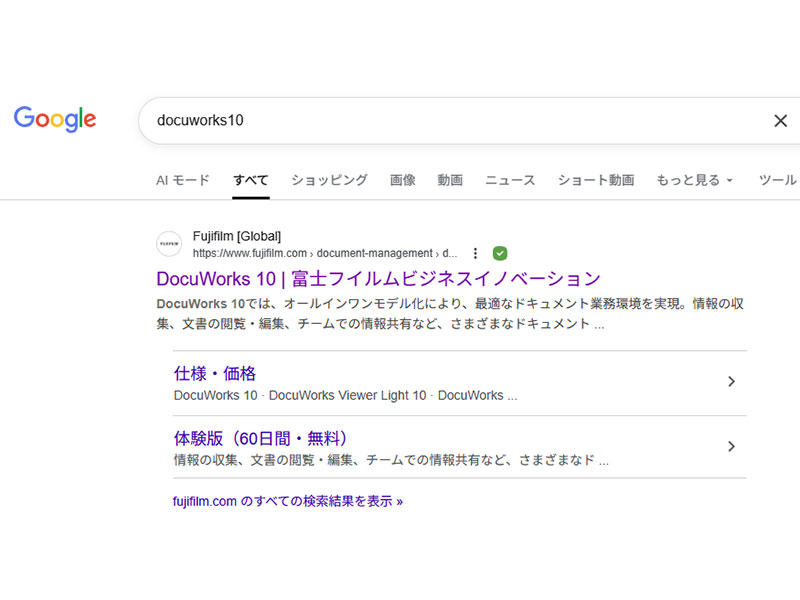Screen dimensions: 800x600
Task: Clear the search box with the X icon
Action: point(780,121)
